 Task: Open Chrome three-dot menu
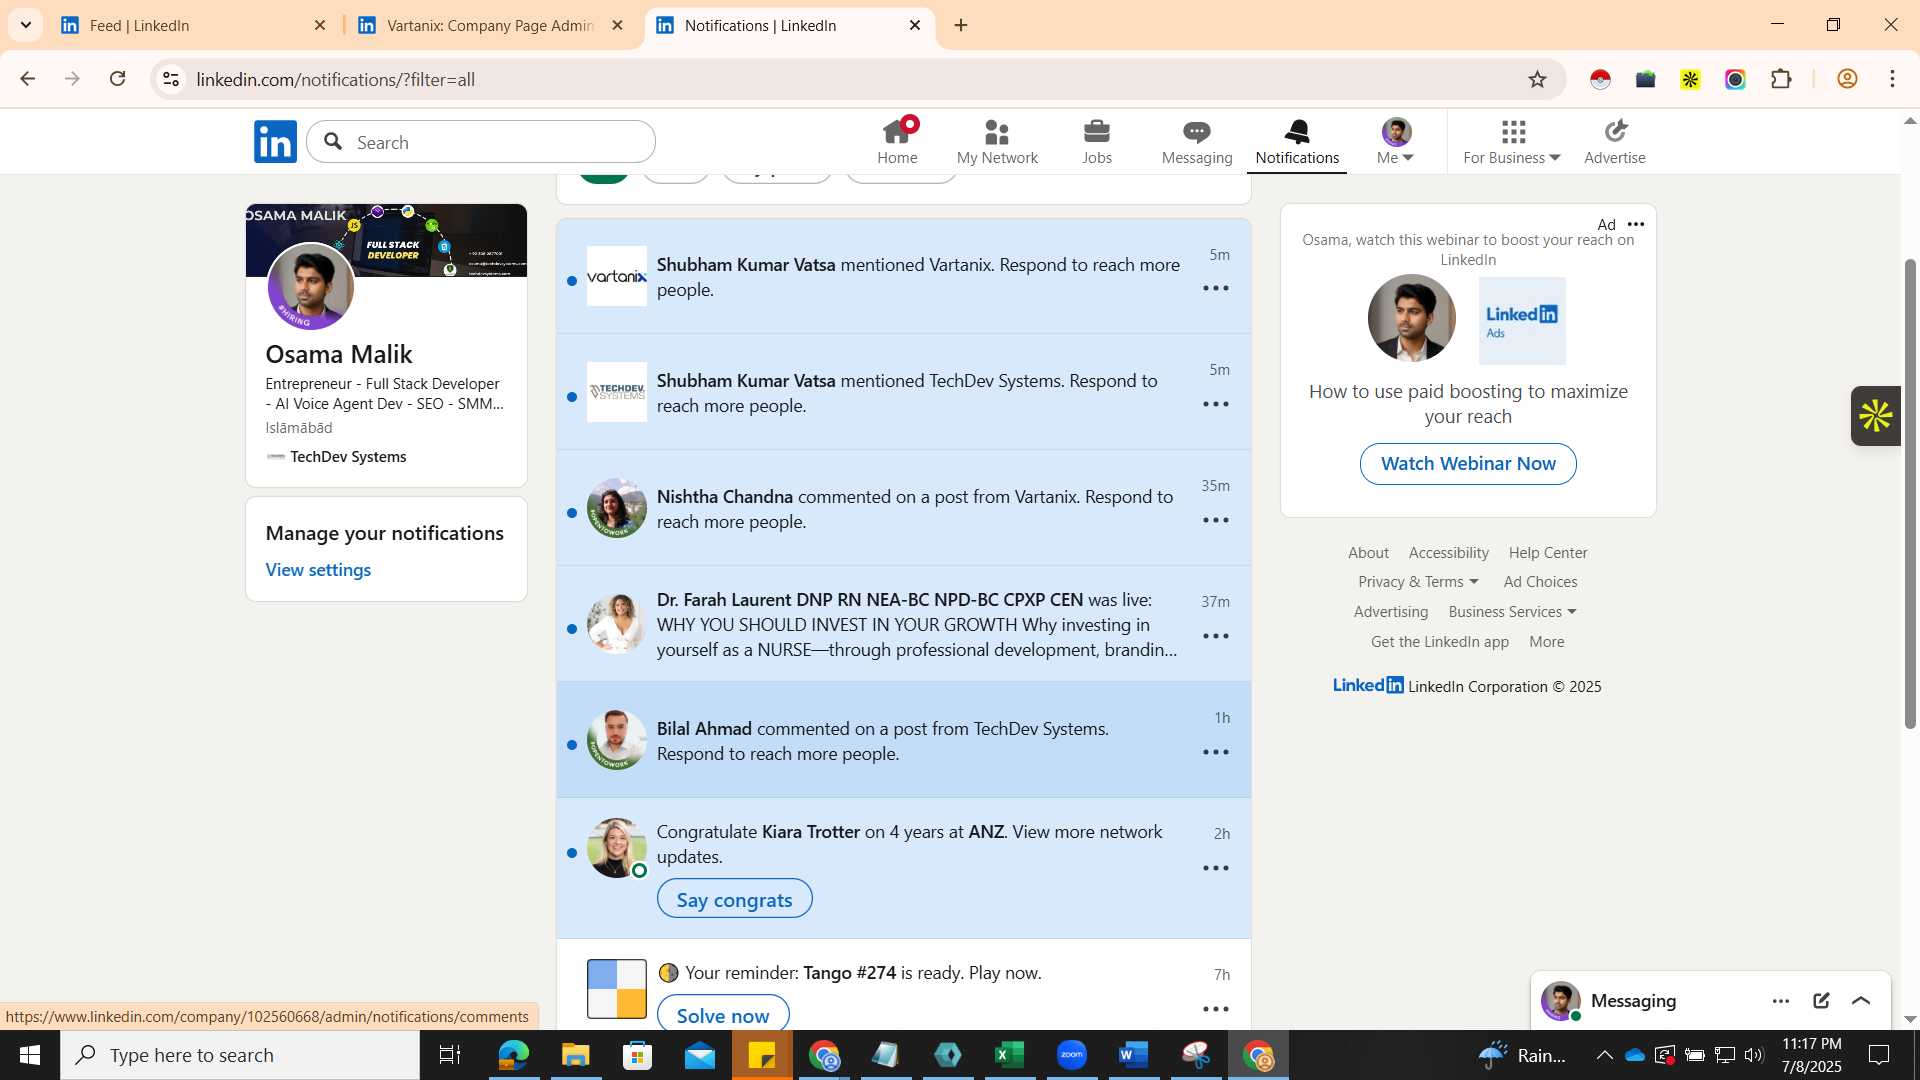1892,79
